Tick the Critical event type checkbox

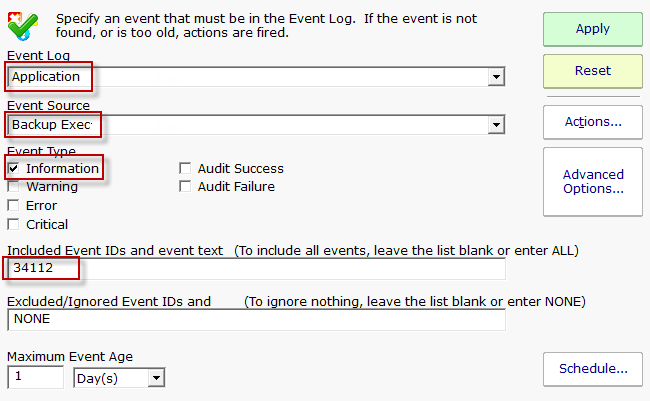(13, 224)
